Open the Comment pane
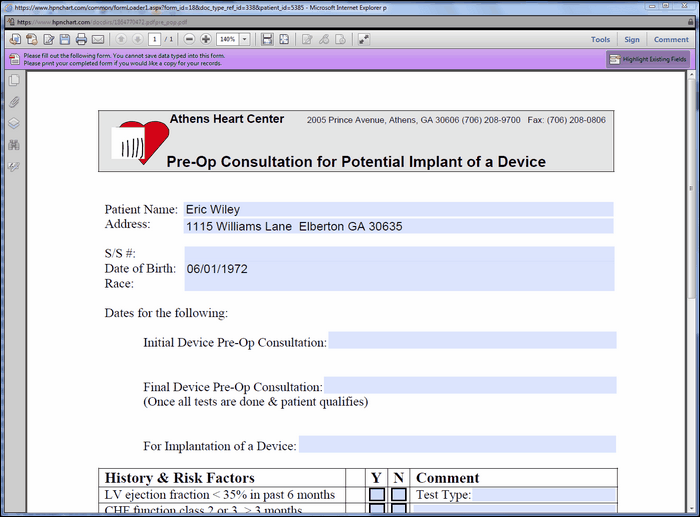 coord(671,39)
